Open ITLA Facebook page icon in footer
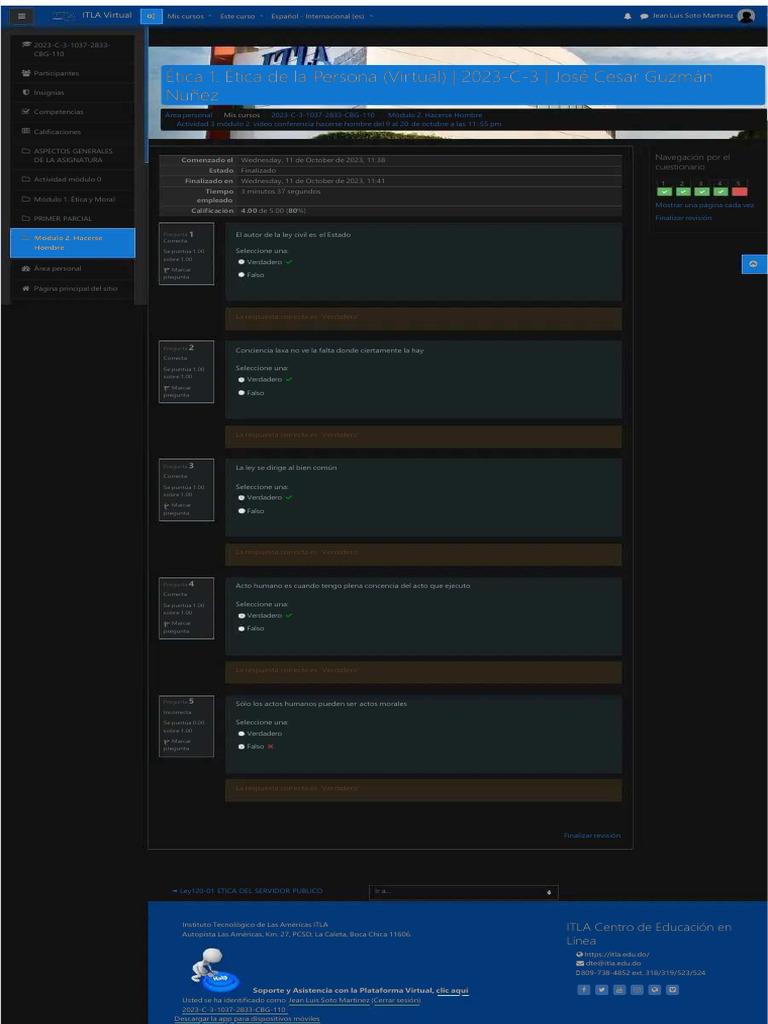The image size is (768, 1024). coord(584,990)
